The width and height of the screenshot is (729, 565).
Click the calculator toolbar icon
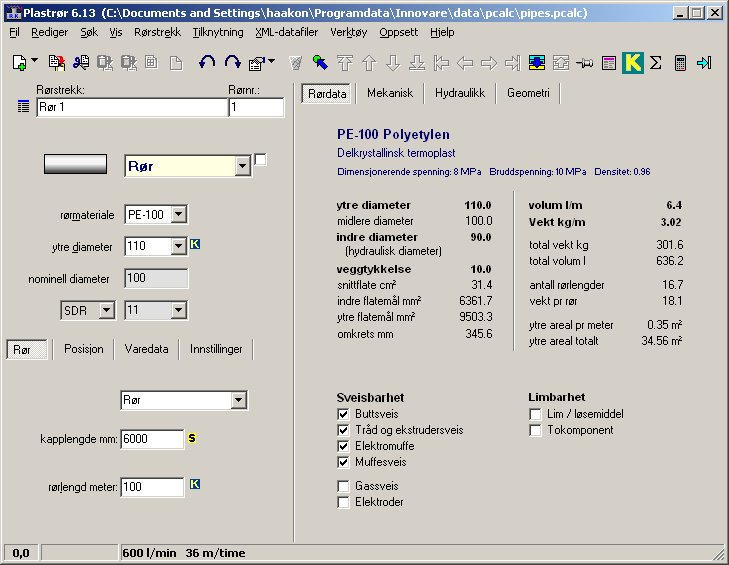pyautogui.click(x=680, y=63)
